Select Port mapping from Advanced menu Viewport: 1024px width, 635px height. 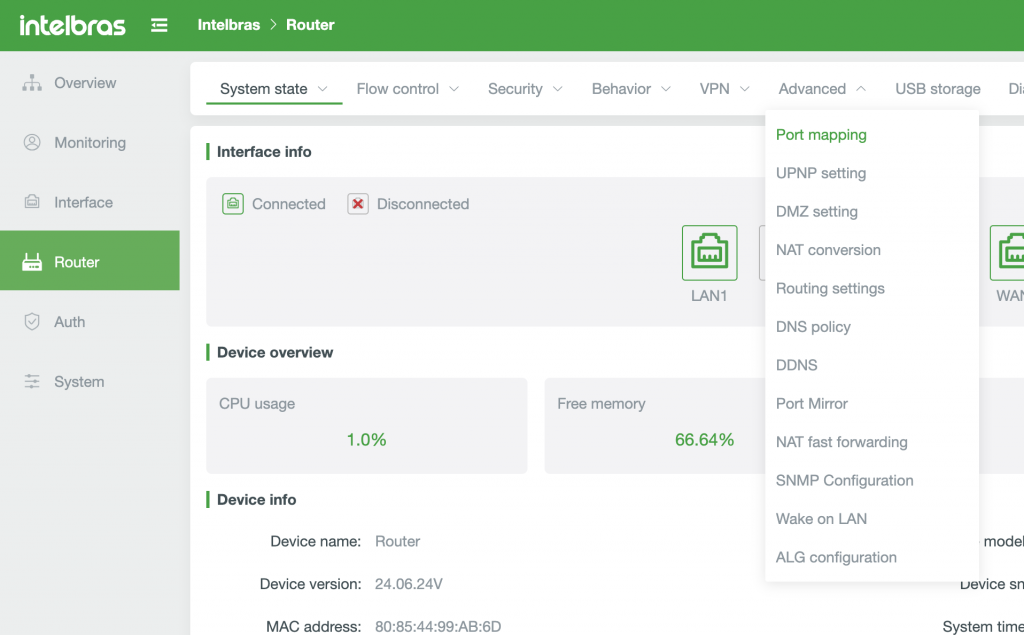click(x=821, y=135)
